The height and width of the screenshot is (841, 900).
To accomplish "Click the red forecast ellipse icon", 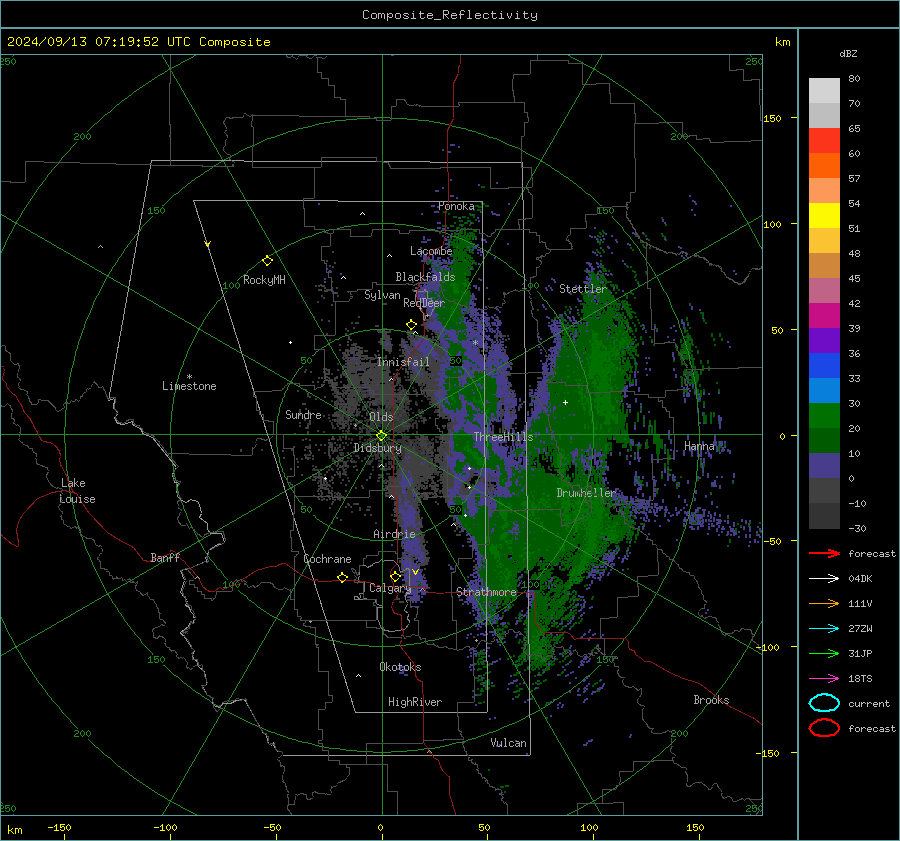I will click(824, 728).
